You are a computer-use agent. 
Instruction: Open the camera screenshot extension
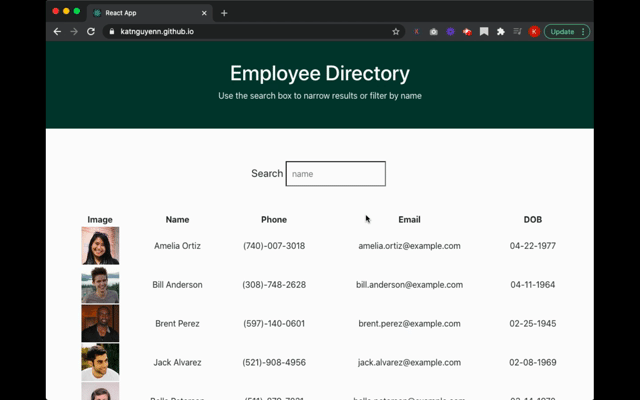click(x=433, y=31)
